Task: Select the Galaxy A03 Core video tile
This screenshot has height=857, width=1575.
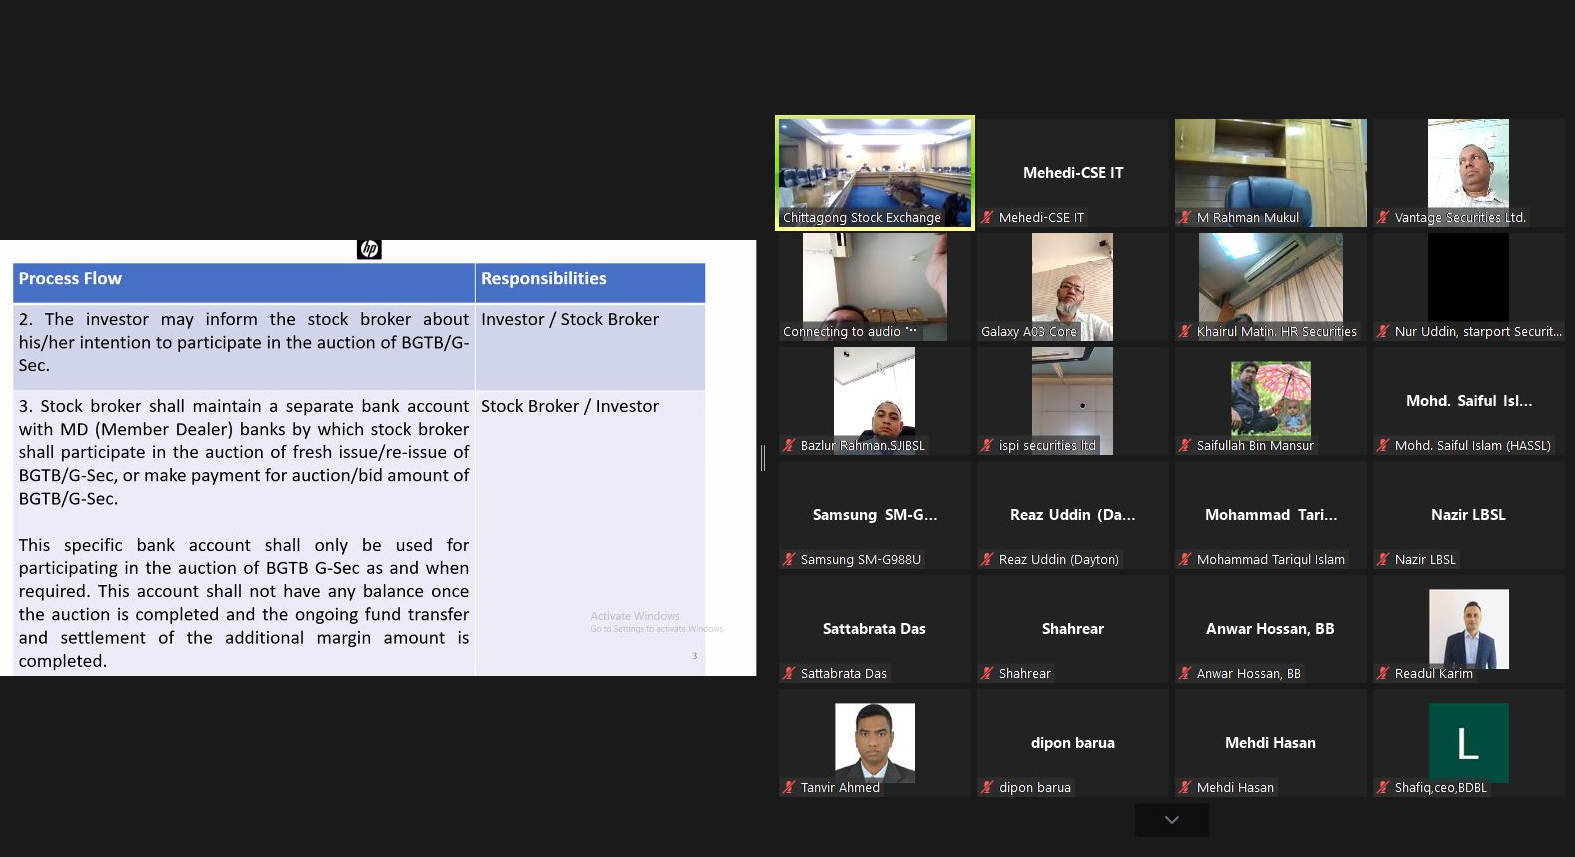Action: [1073, 287]
